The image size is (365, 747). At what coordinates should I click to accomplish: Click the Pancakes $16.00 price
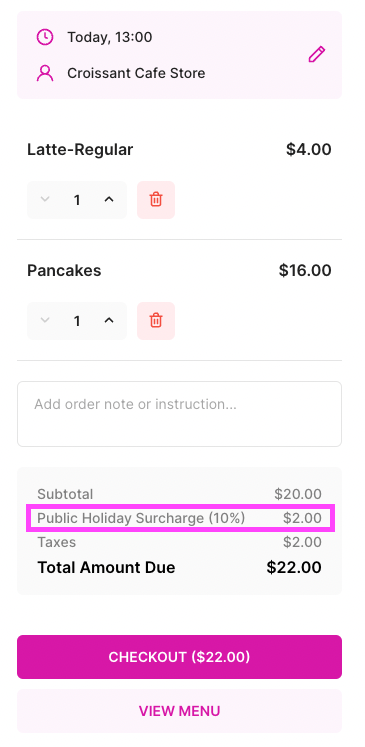click(305, 271)
